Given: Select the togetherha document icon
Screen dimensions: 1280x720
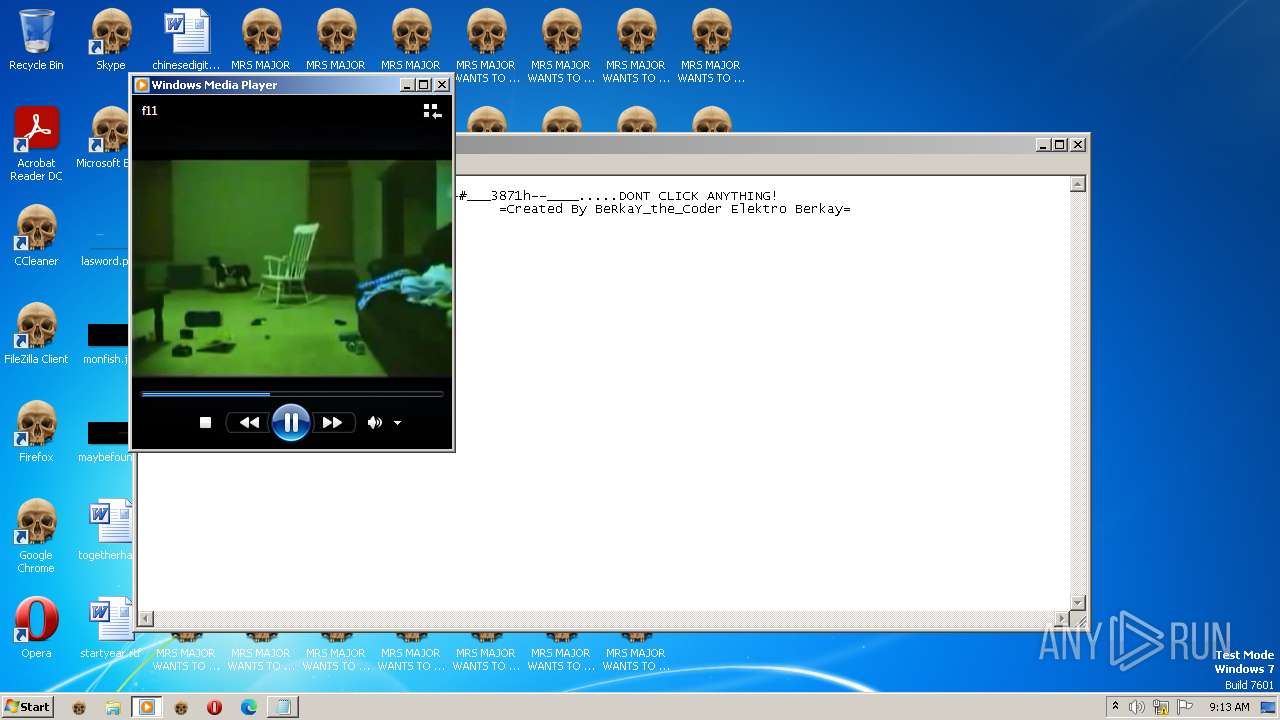Looking at the screenshot, I should (106, 530).
